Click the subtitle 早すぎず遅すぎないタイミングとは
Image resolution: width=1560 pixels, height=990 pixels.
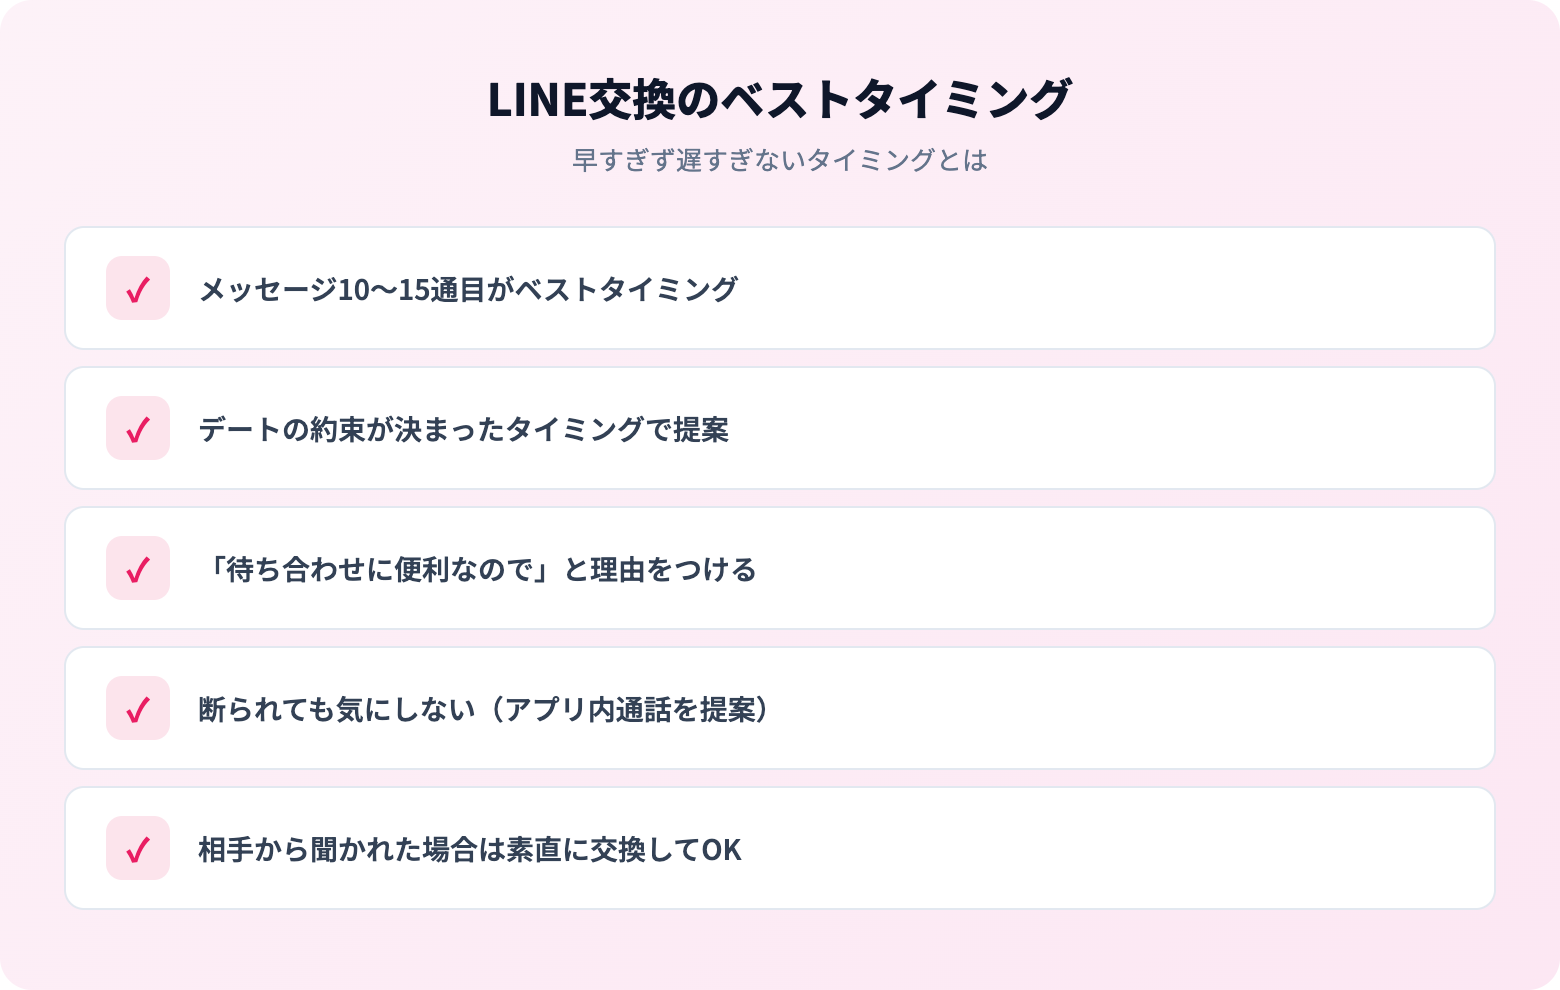pos(780,160)
